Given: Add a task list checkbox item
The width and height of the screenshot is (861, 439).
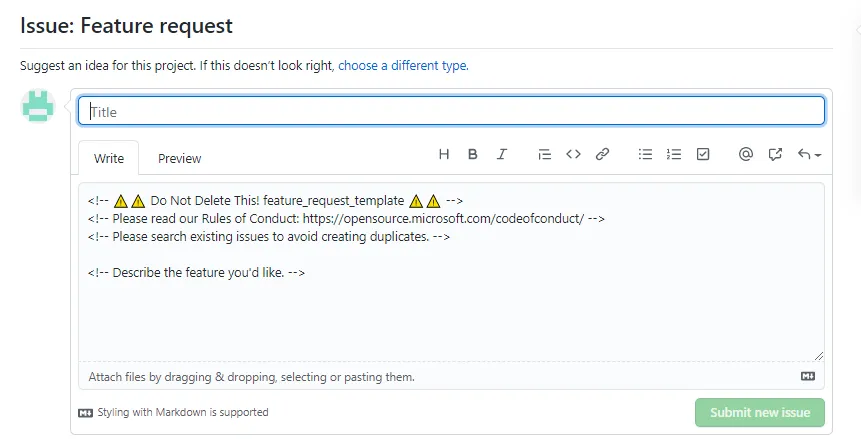Looking at the screenshot, I should (x=703, y=155).
